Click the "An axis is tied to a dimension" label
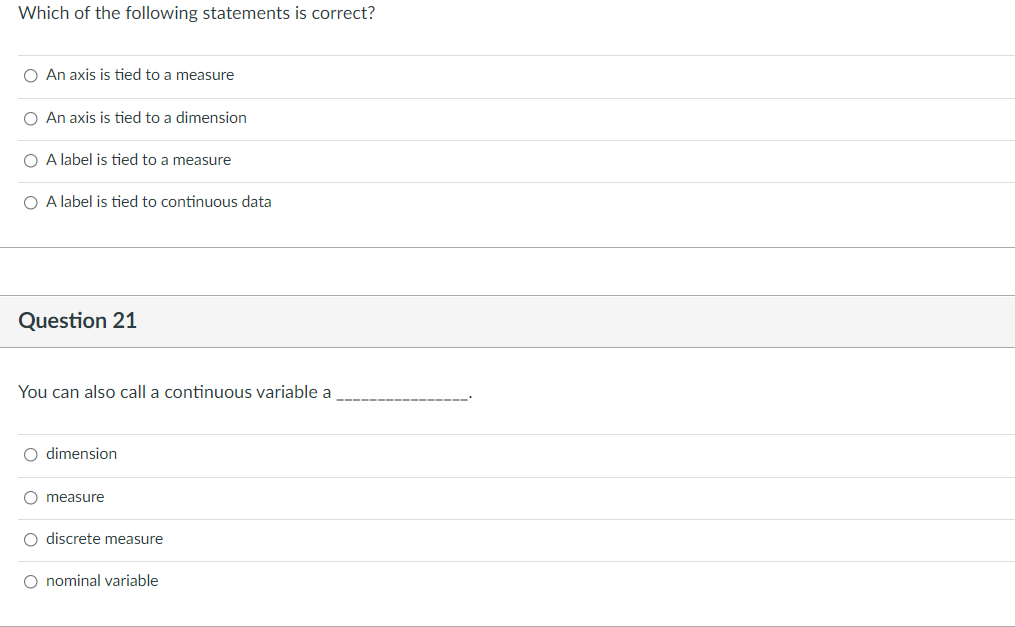The image size is (1015, 627). [x=145, y=118]
